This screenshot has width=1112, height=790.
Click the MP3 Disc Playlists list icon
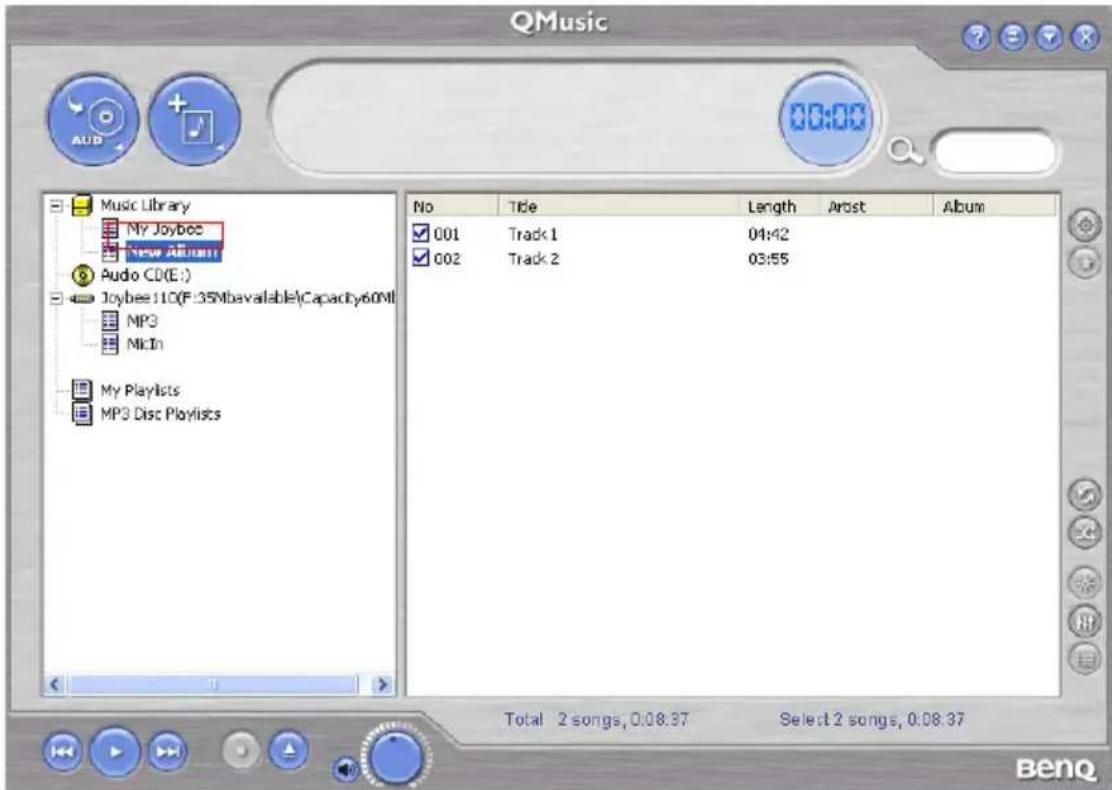pyautogui.click(x=82, y=413)
